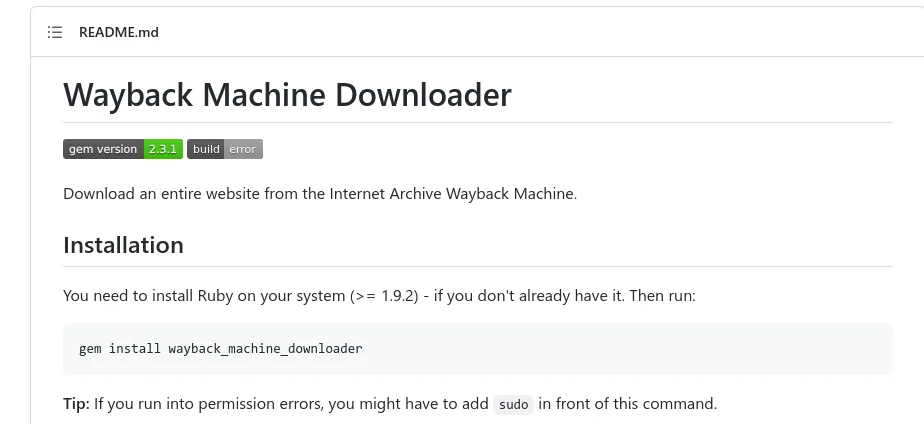Click the Installation section heading
Screen dimensions: 924x424
(123, 244)
